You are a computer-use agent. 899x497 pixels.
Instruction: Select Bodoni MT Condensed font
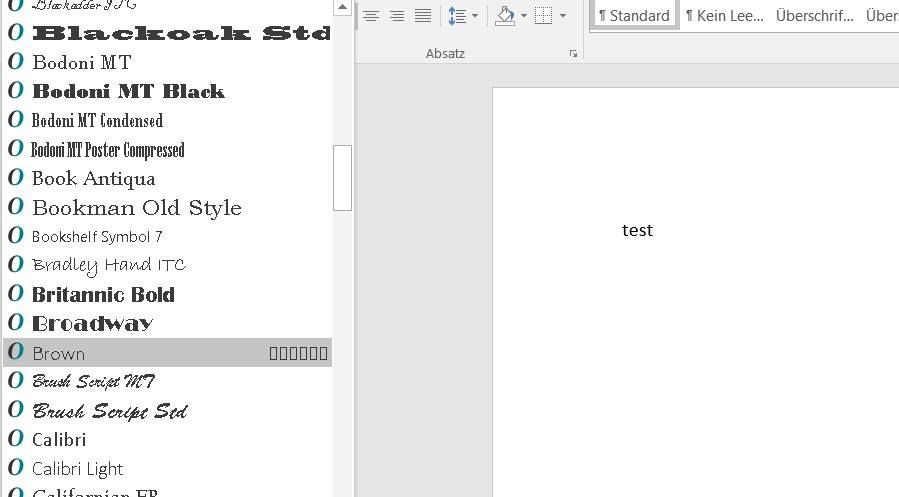tap(167, 120)
